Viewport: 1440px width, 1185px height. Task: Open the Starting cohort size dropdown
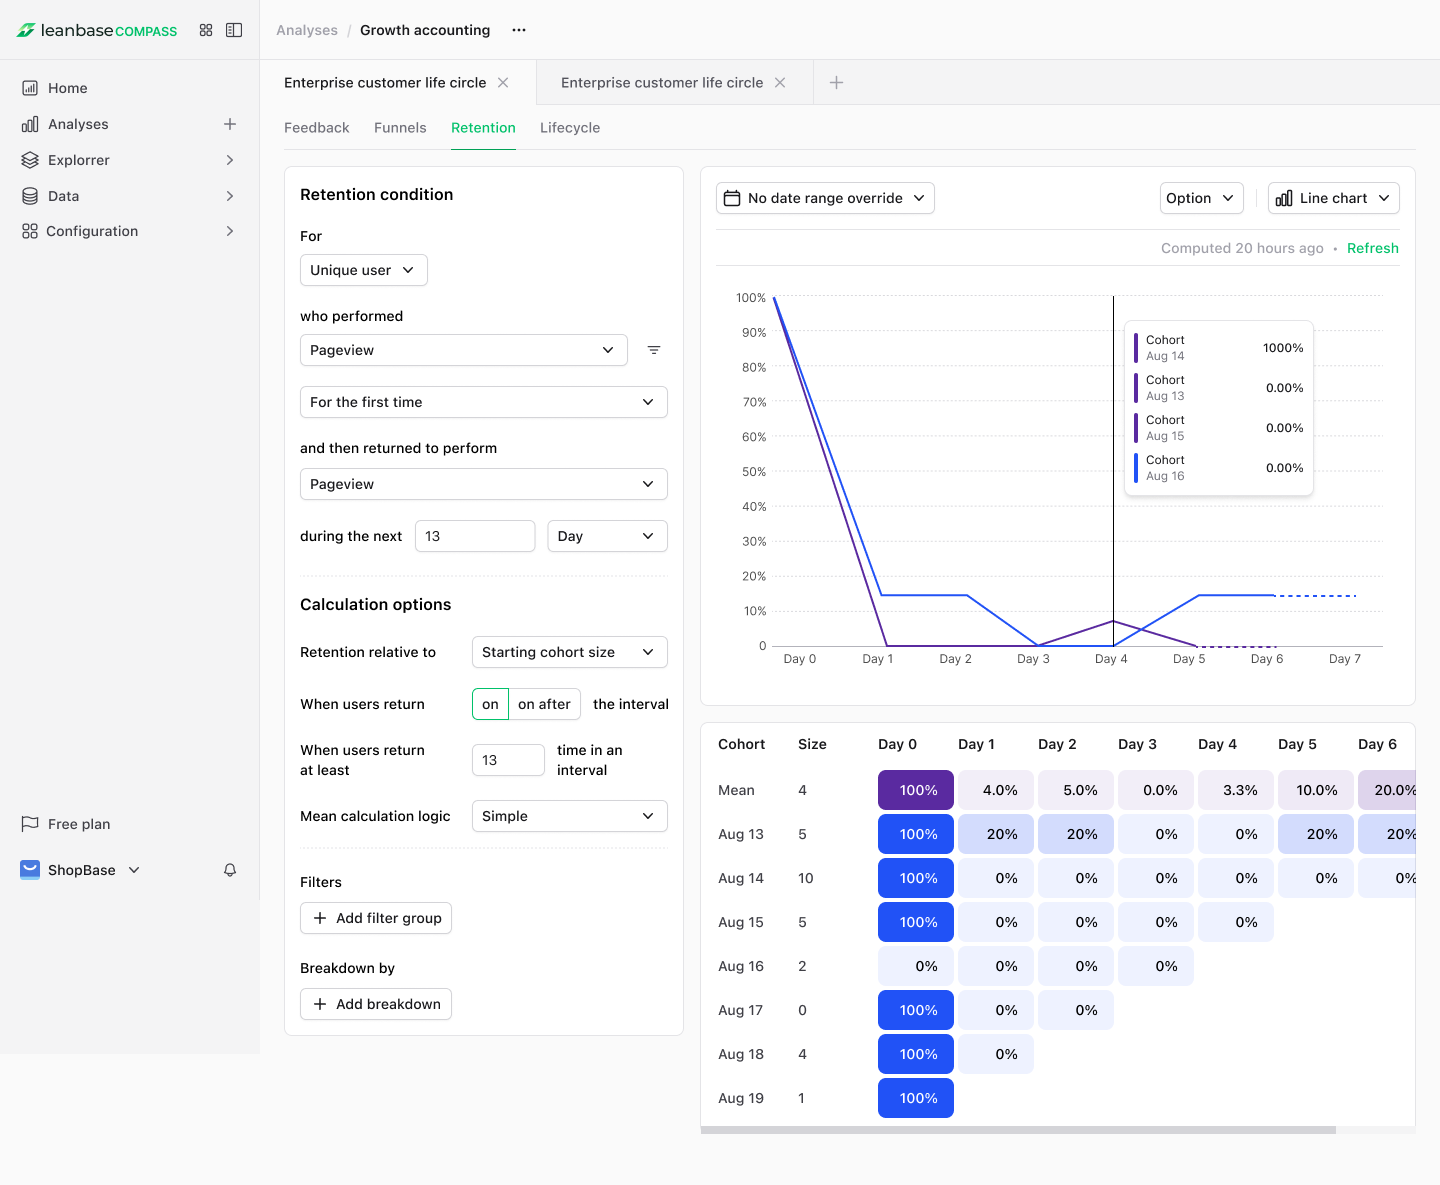[569, 652]
